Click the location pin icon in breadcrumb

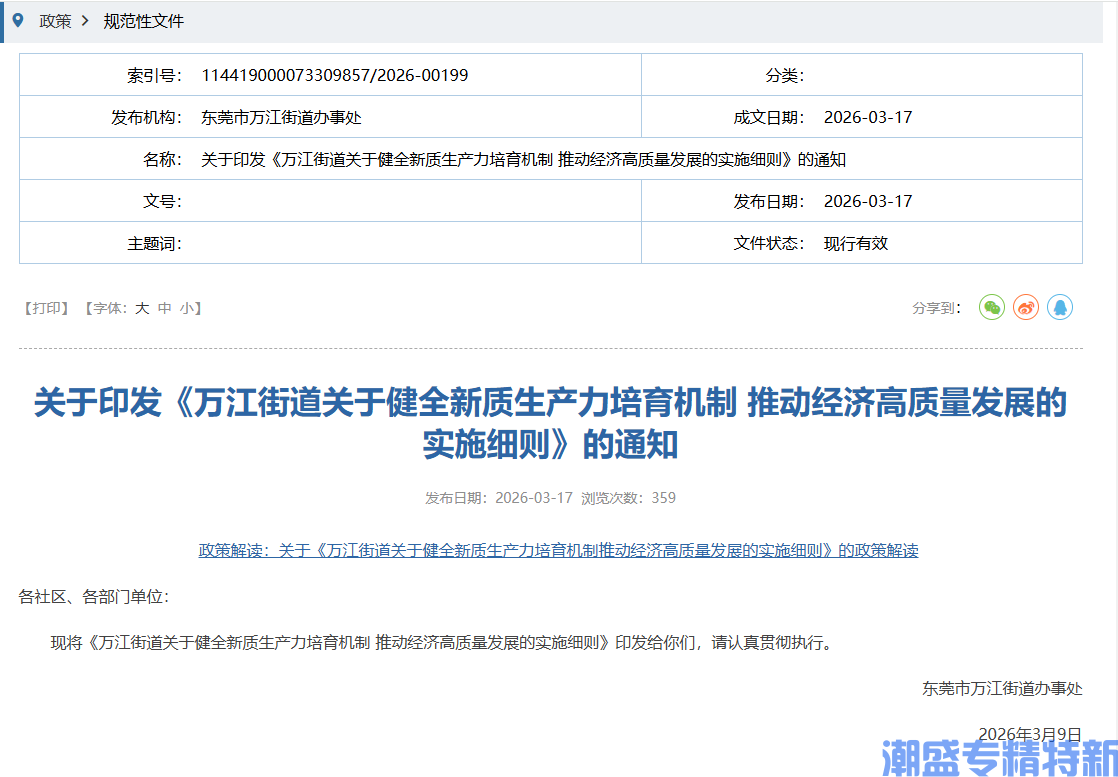tap(19, 21)
